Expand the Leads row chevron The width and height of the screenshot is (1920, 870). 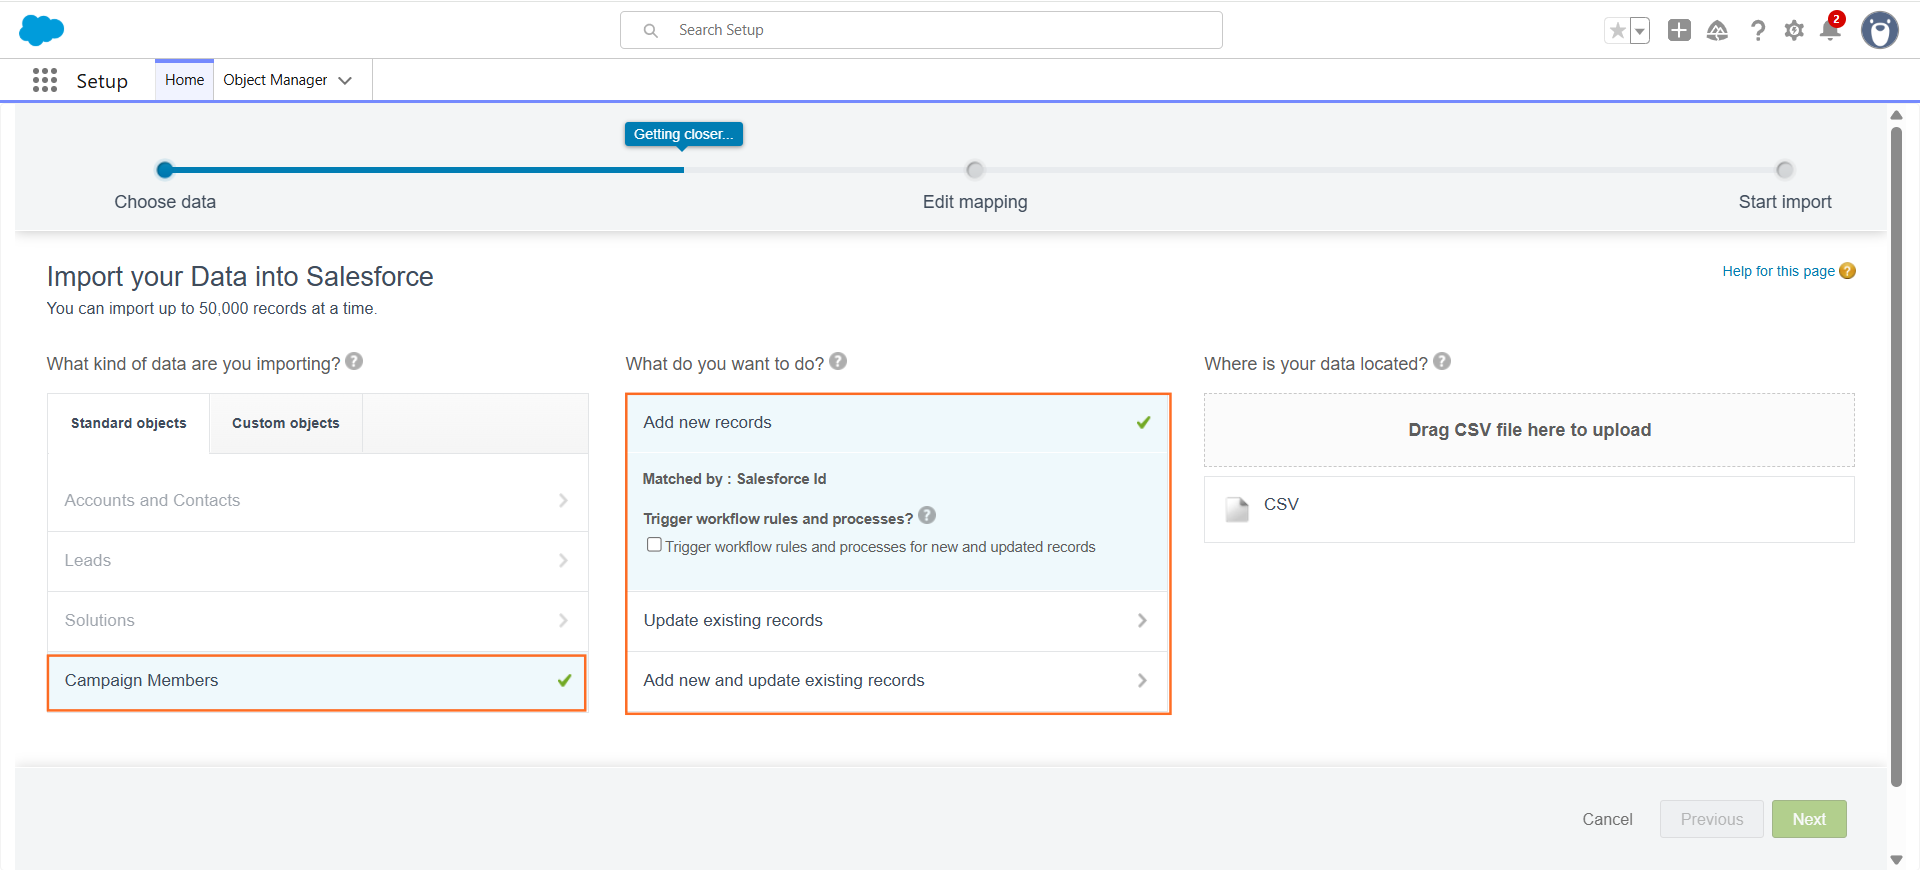(x=563, y=560)
